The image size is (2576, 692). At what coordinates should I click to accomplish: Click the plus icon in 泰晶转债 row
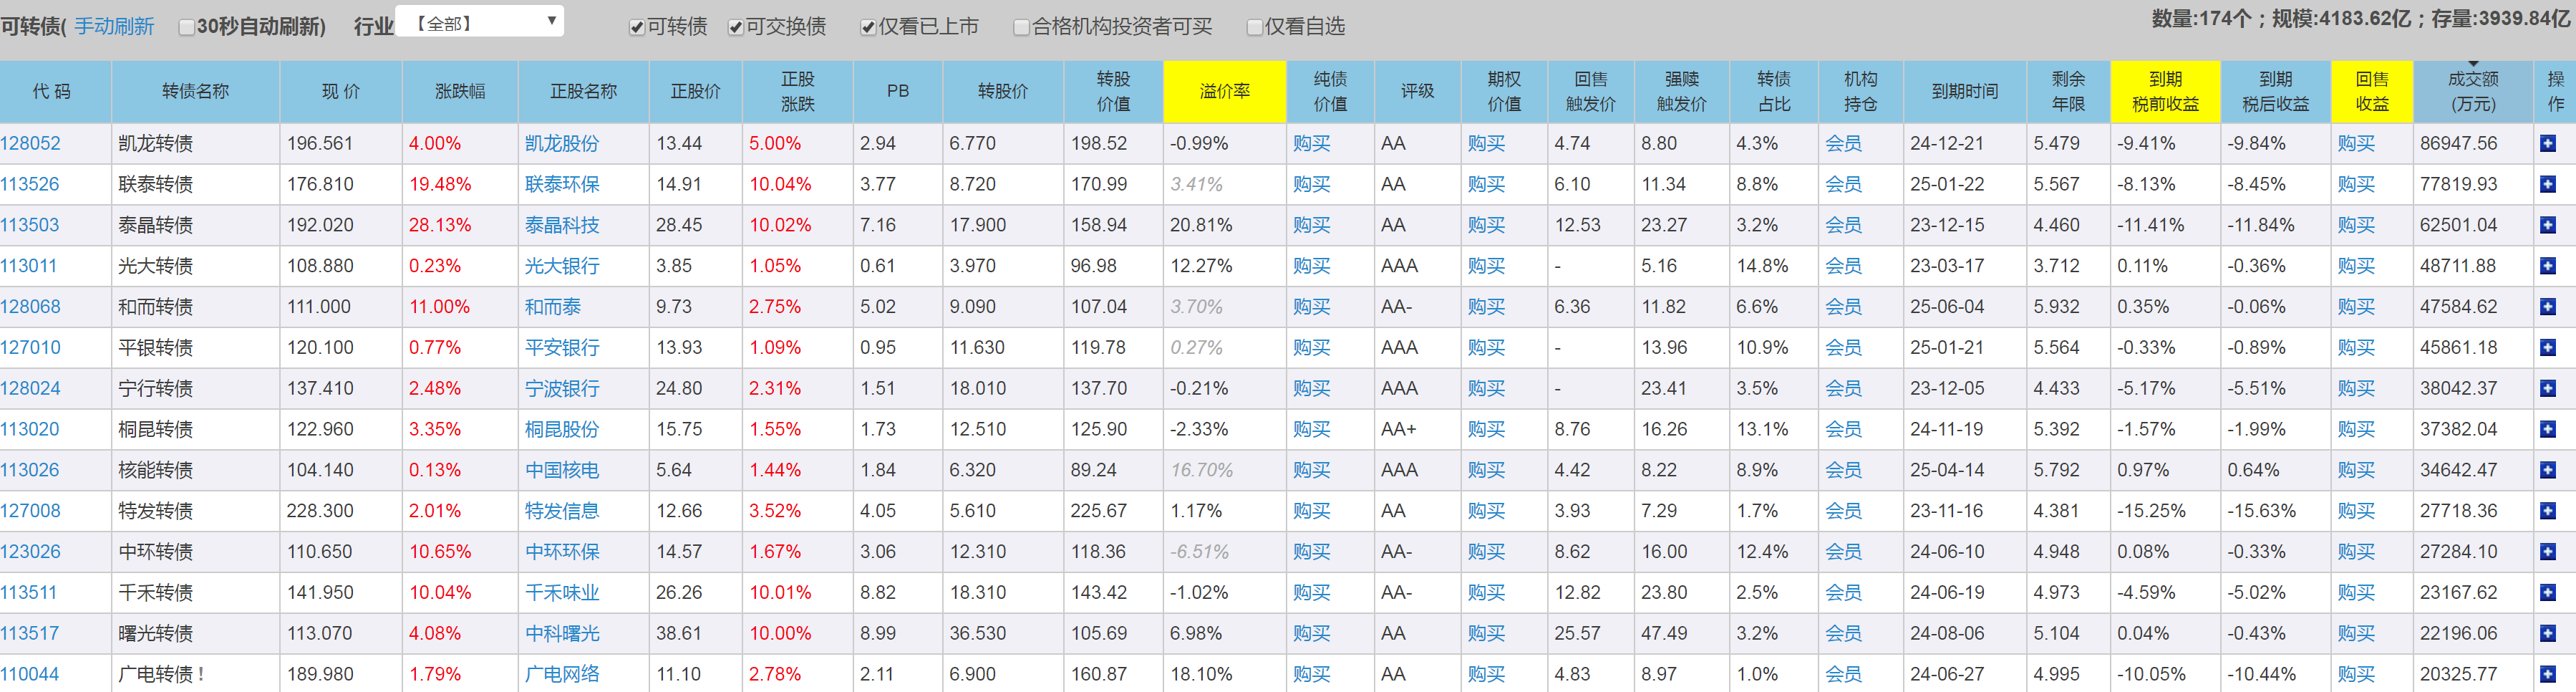[x=2547, y=226]
